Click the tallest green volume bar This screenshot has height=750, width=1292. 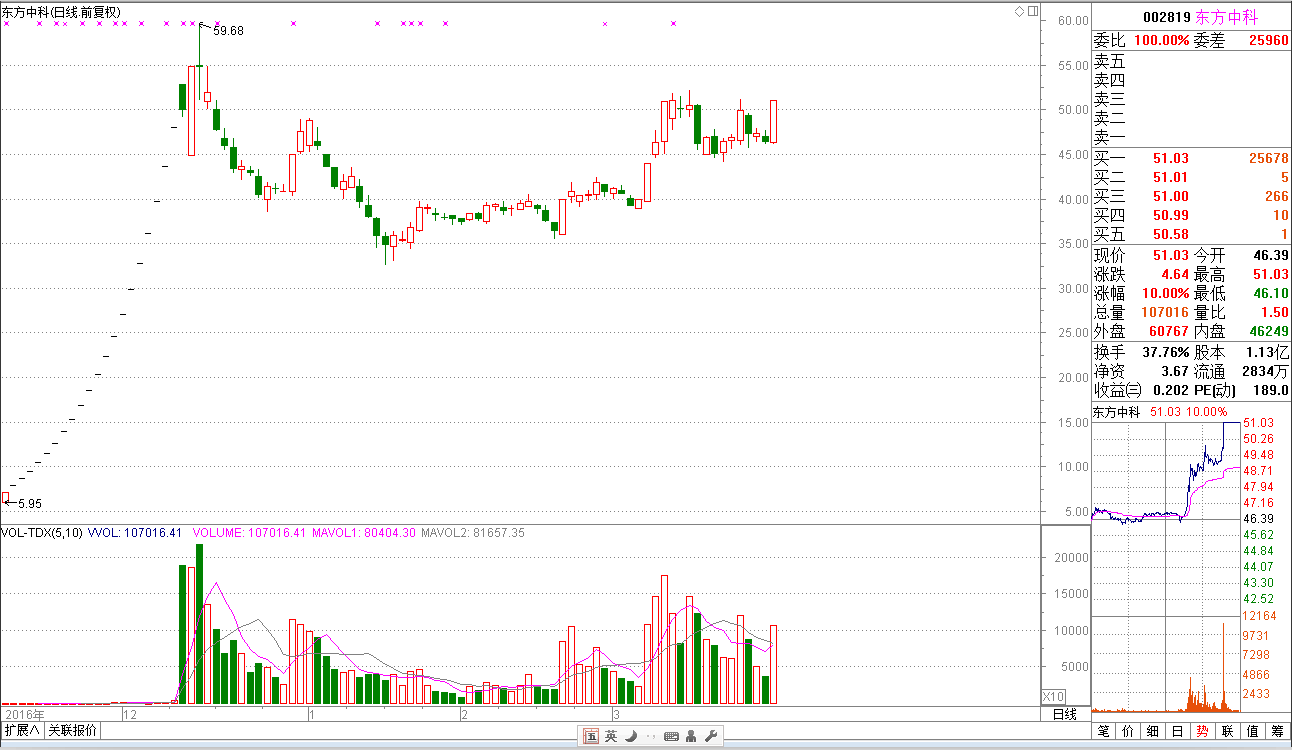[199, 624]
